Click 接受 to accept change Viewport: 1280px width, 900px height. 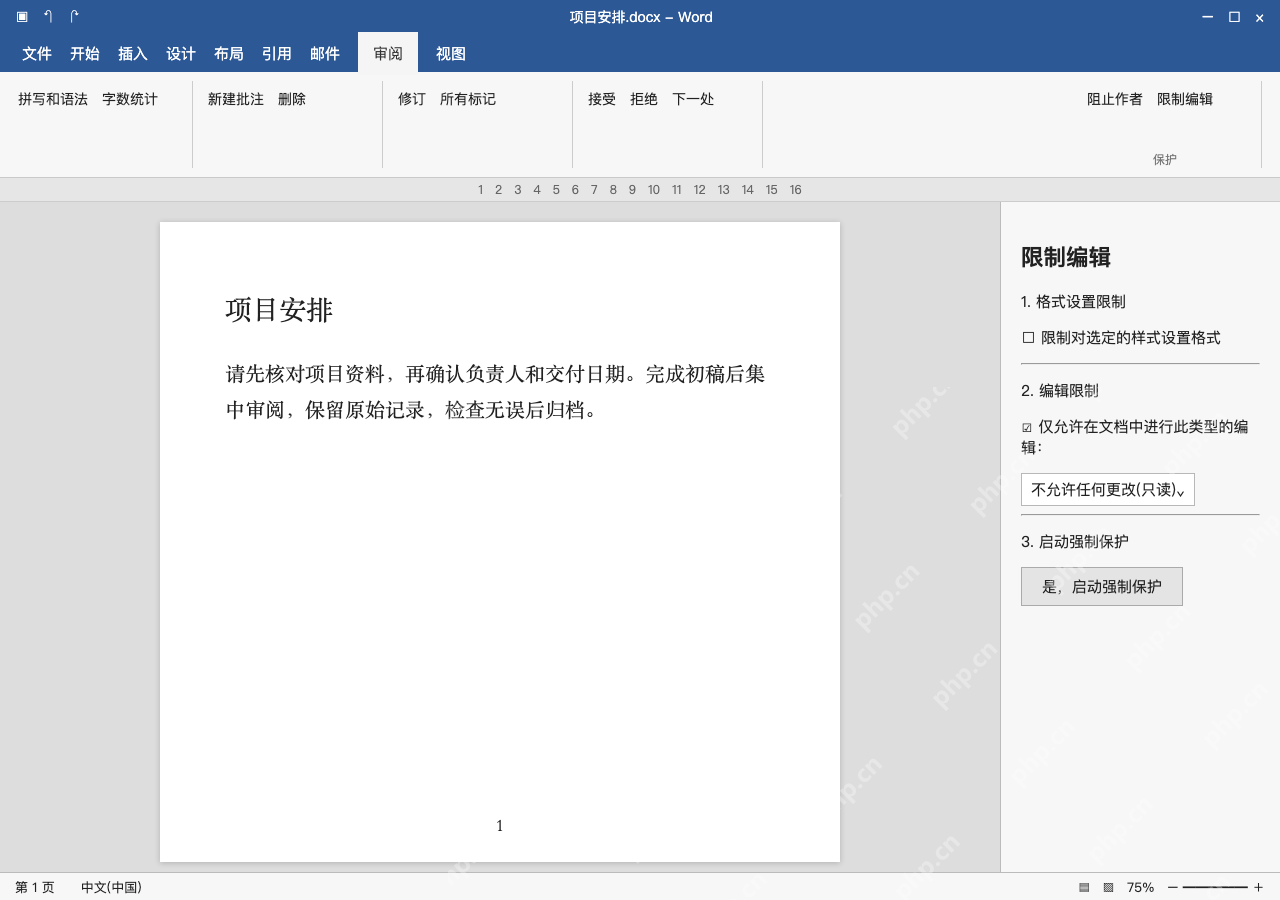click(602, 99)
